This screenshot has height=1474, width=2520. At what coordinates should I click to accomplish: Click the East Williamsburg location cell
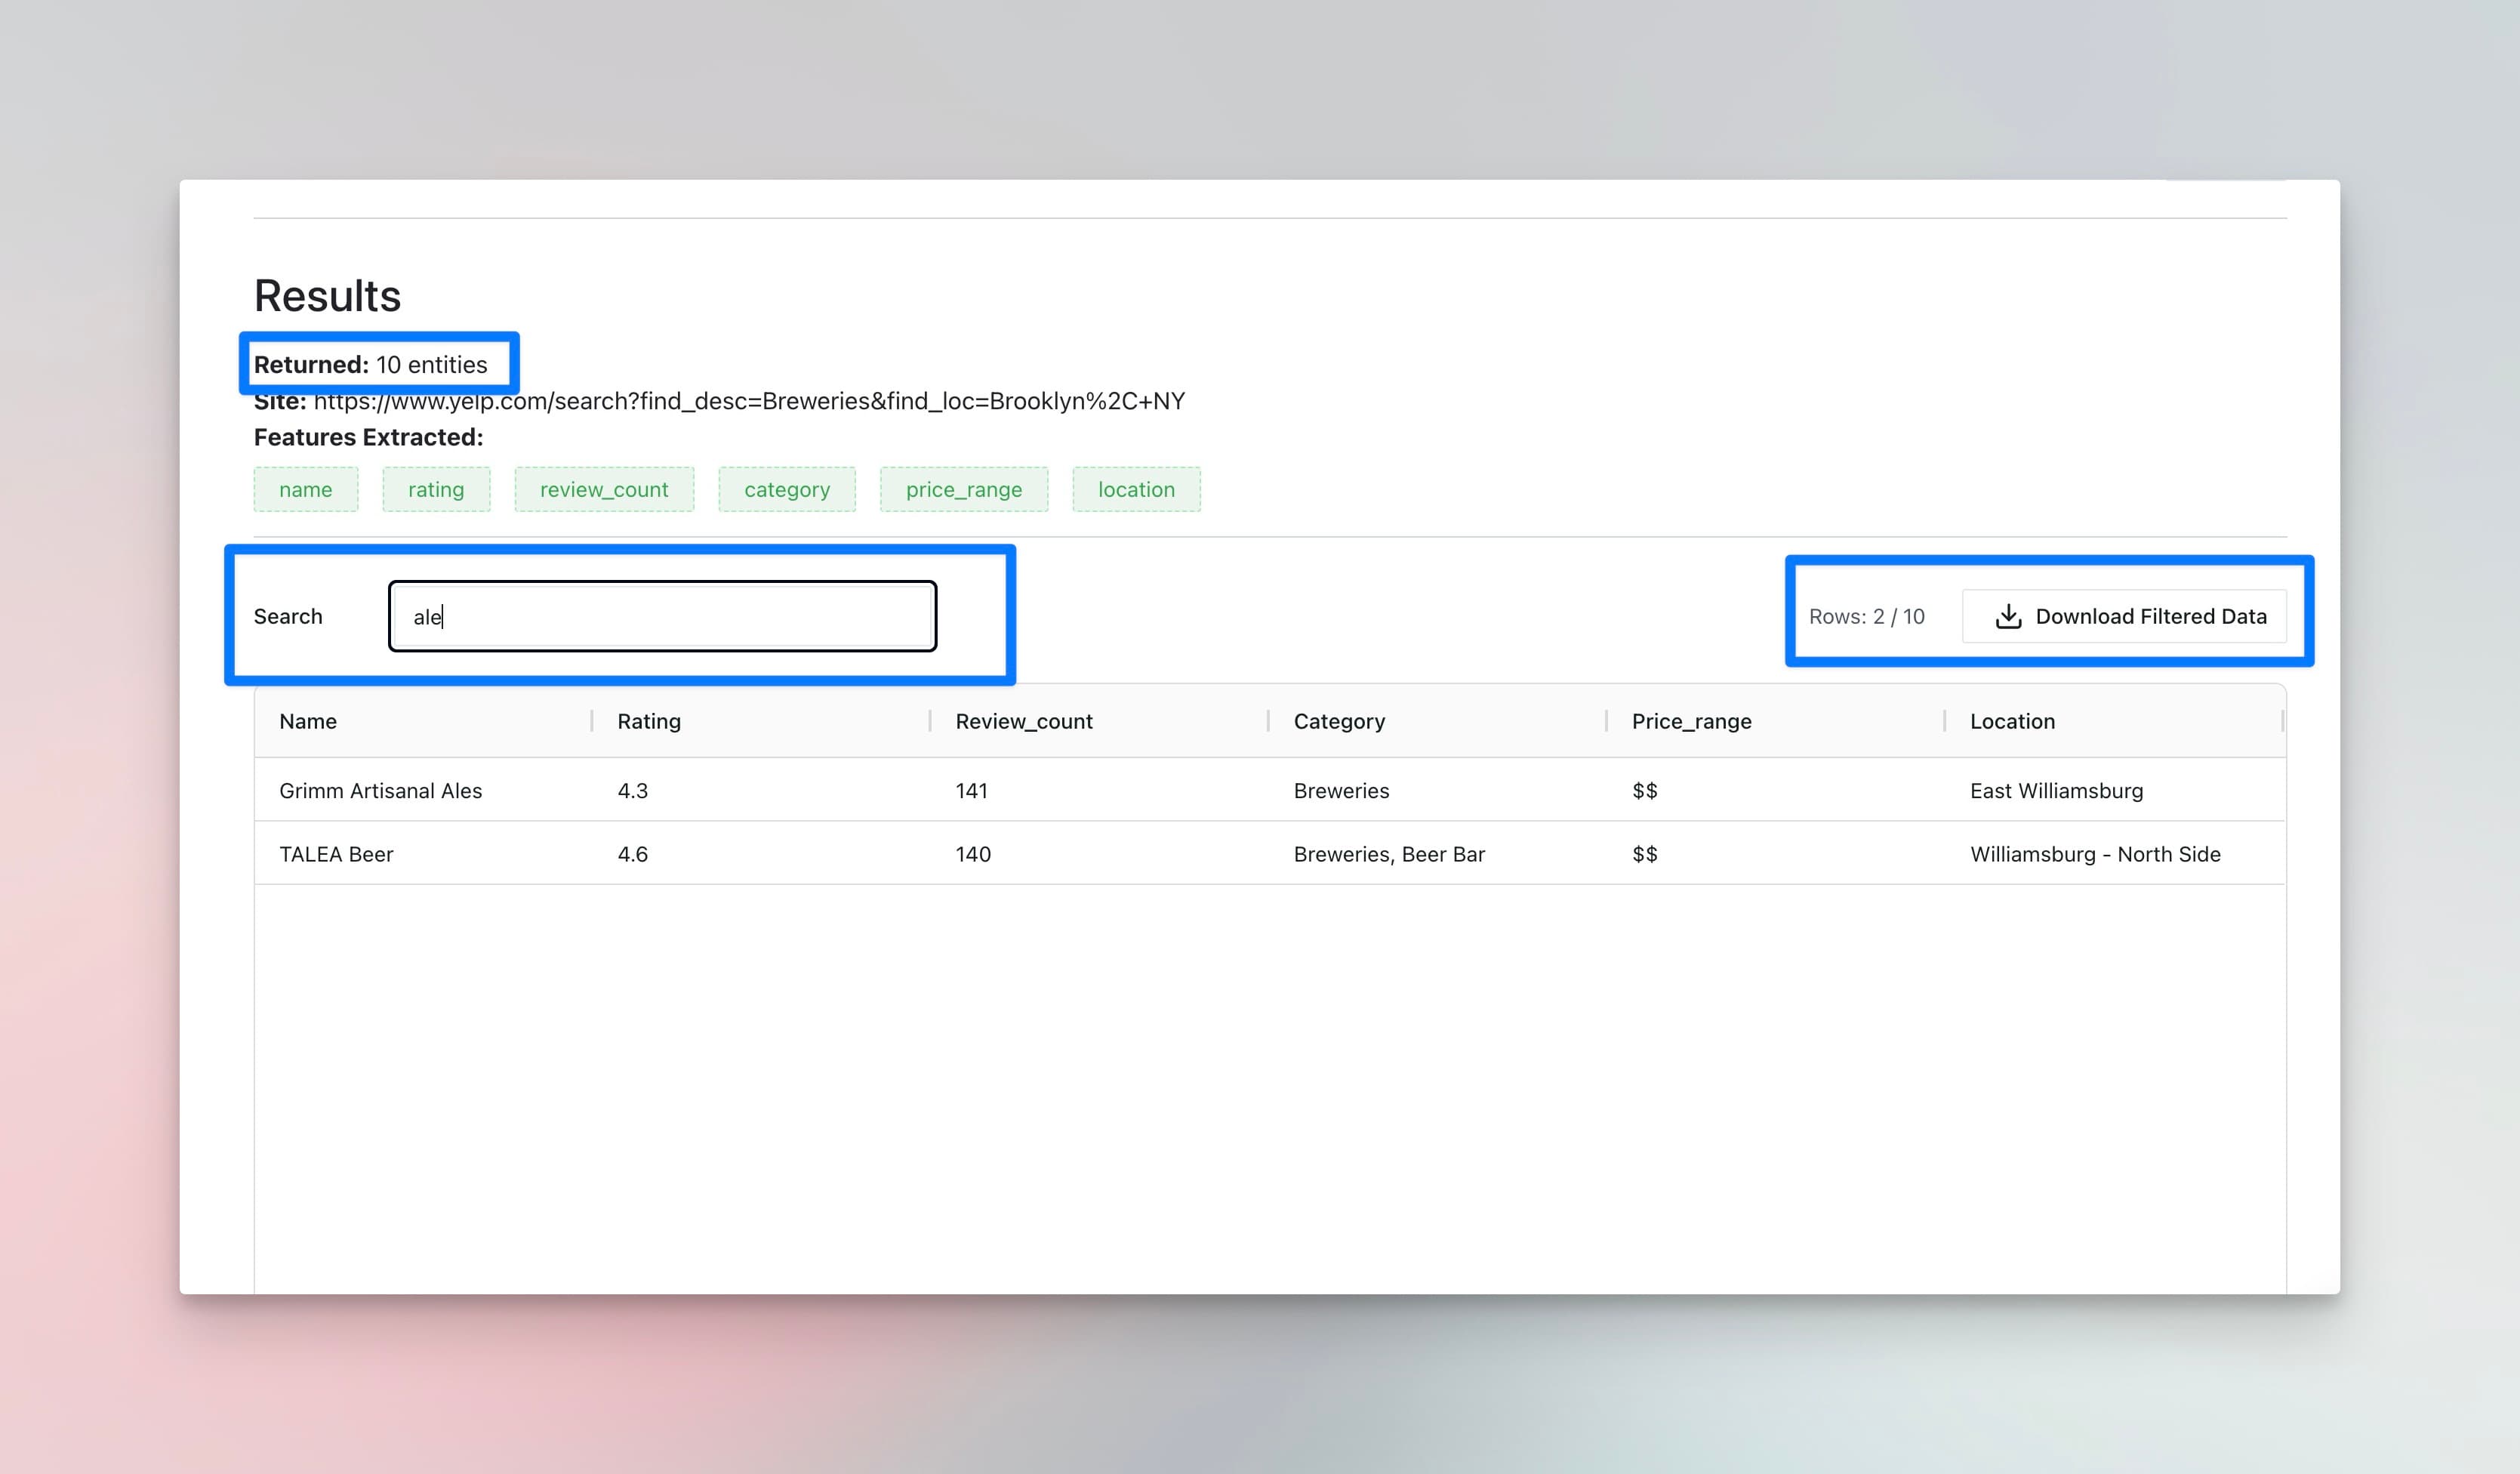[2056, 790]
